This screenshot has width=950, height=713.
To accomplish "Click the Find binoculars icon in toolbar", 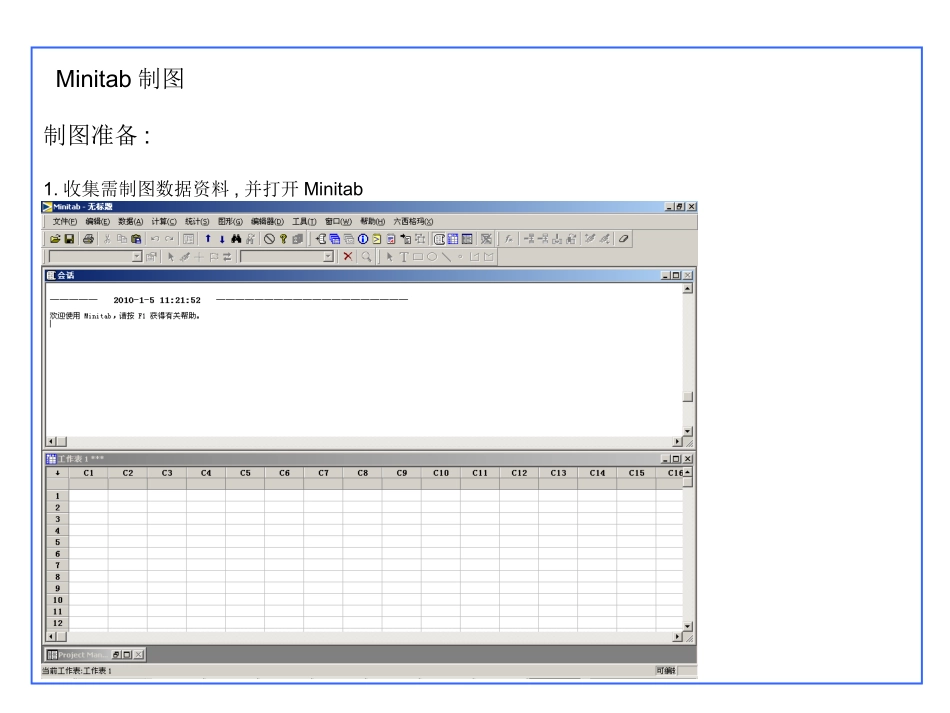I will click(x=236, y=240).
